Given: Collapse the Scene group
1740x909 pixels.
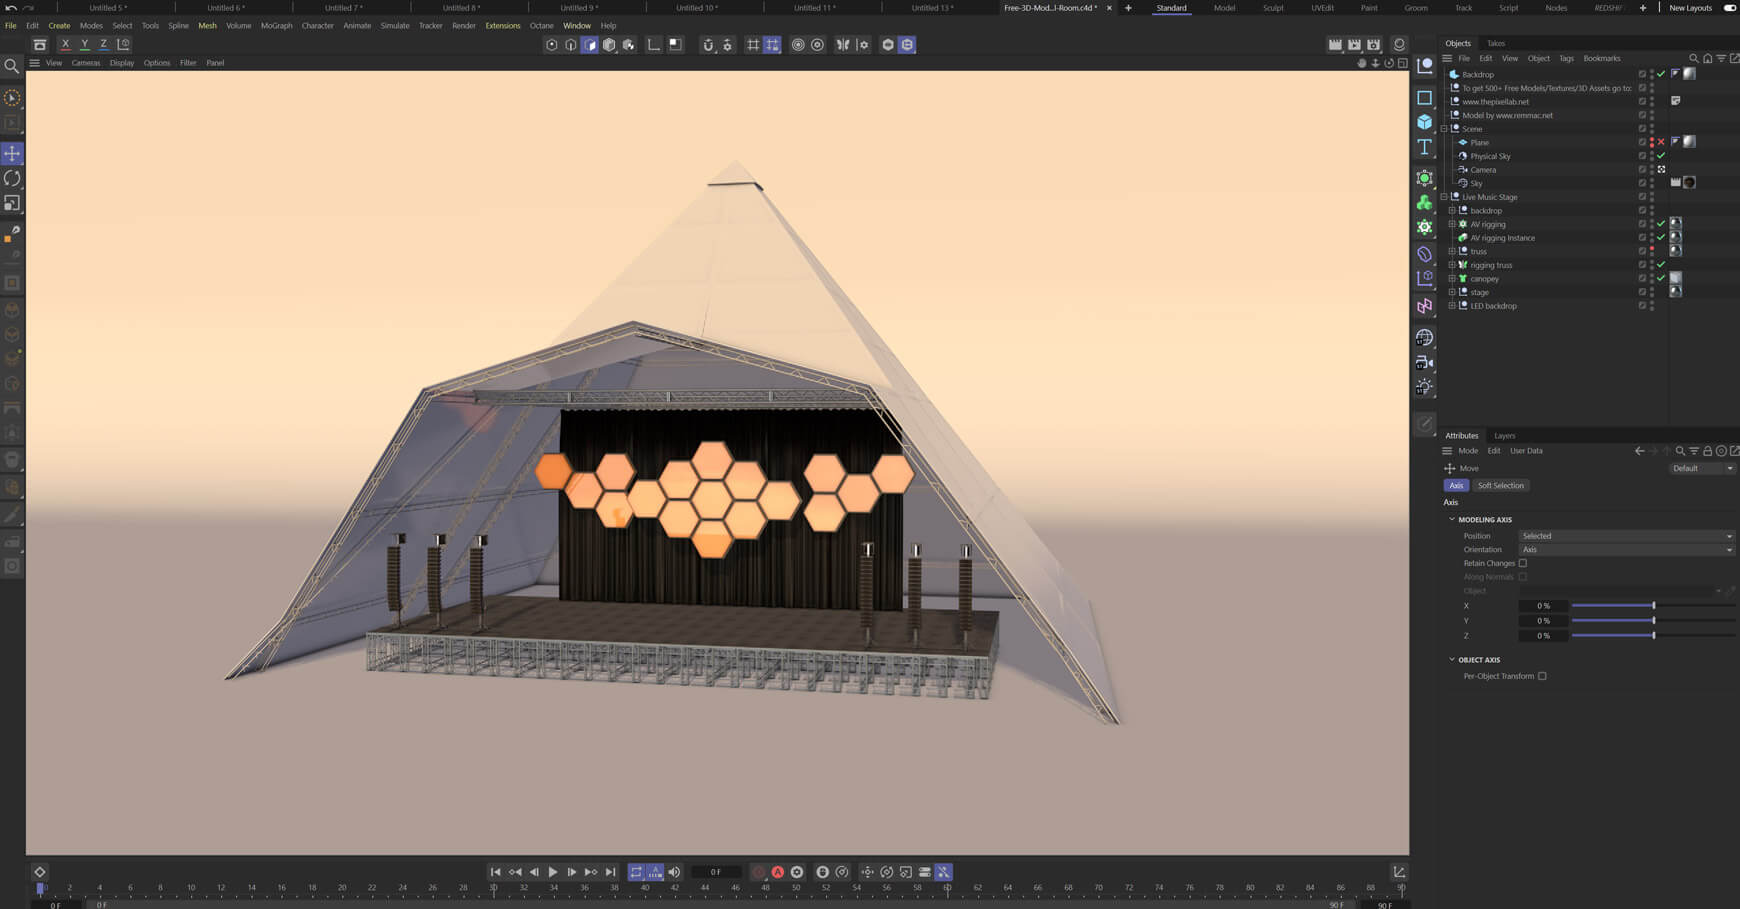Looking at the screenshot, I should [x=1444, y=129].
